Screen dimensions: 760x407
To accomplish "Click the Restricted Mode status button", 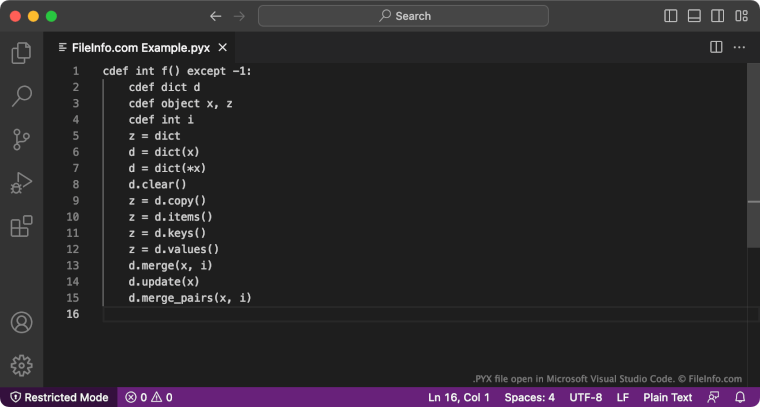I will (58, 397).
